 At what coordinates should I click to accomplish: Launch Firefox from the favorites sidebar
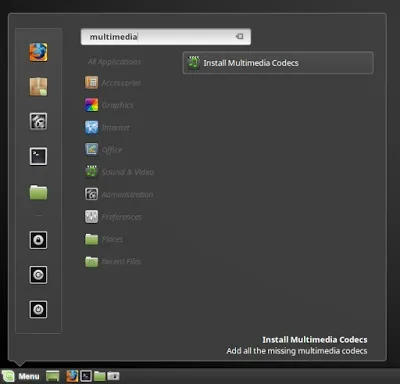click(38, 52)
